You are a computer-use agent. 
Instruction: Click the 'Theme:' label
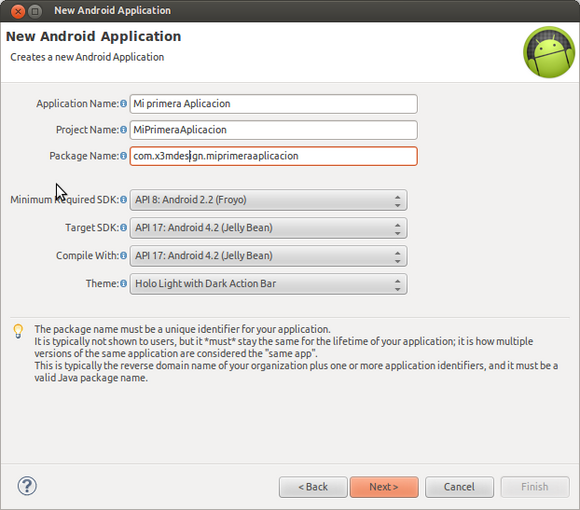(102, 284)
